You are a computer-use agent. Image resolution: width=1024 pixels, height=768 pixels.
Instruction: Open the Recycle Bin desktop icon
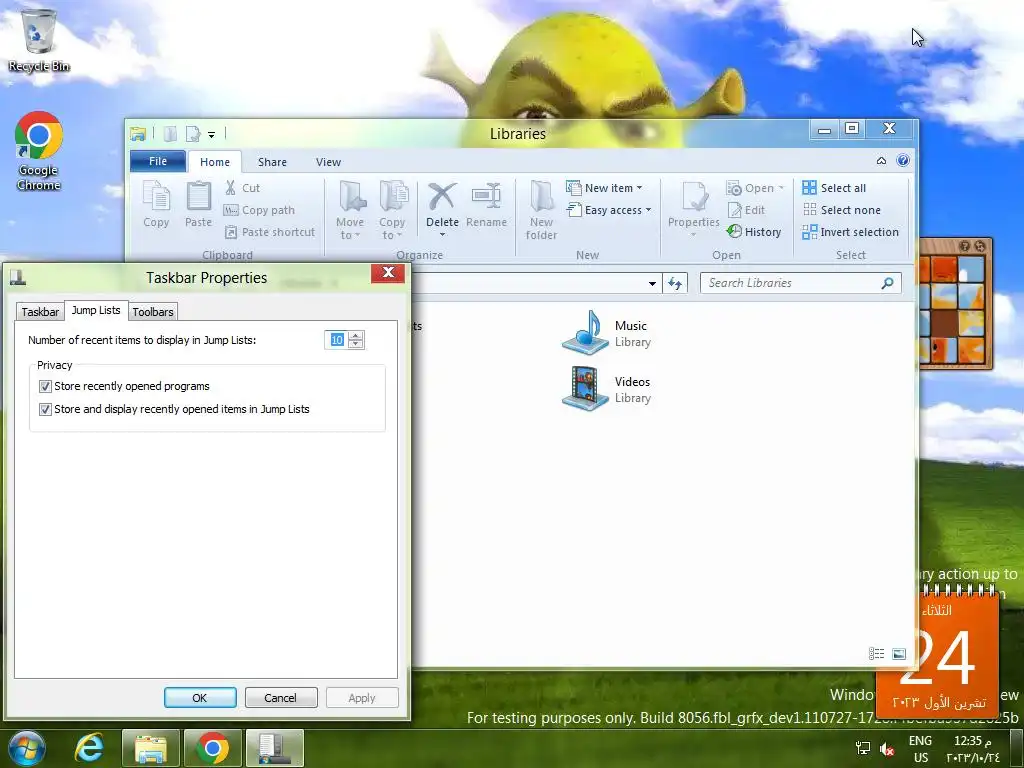click(x=39, y=39)
